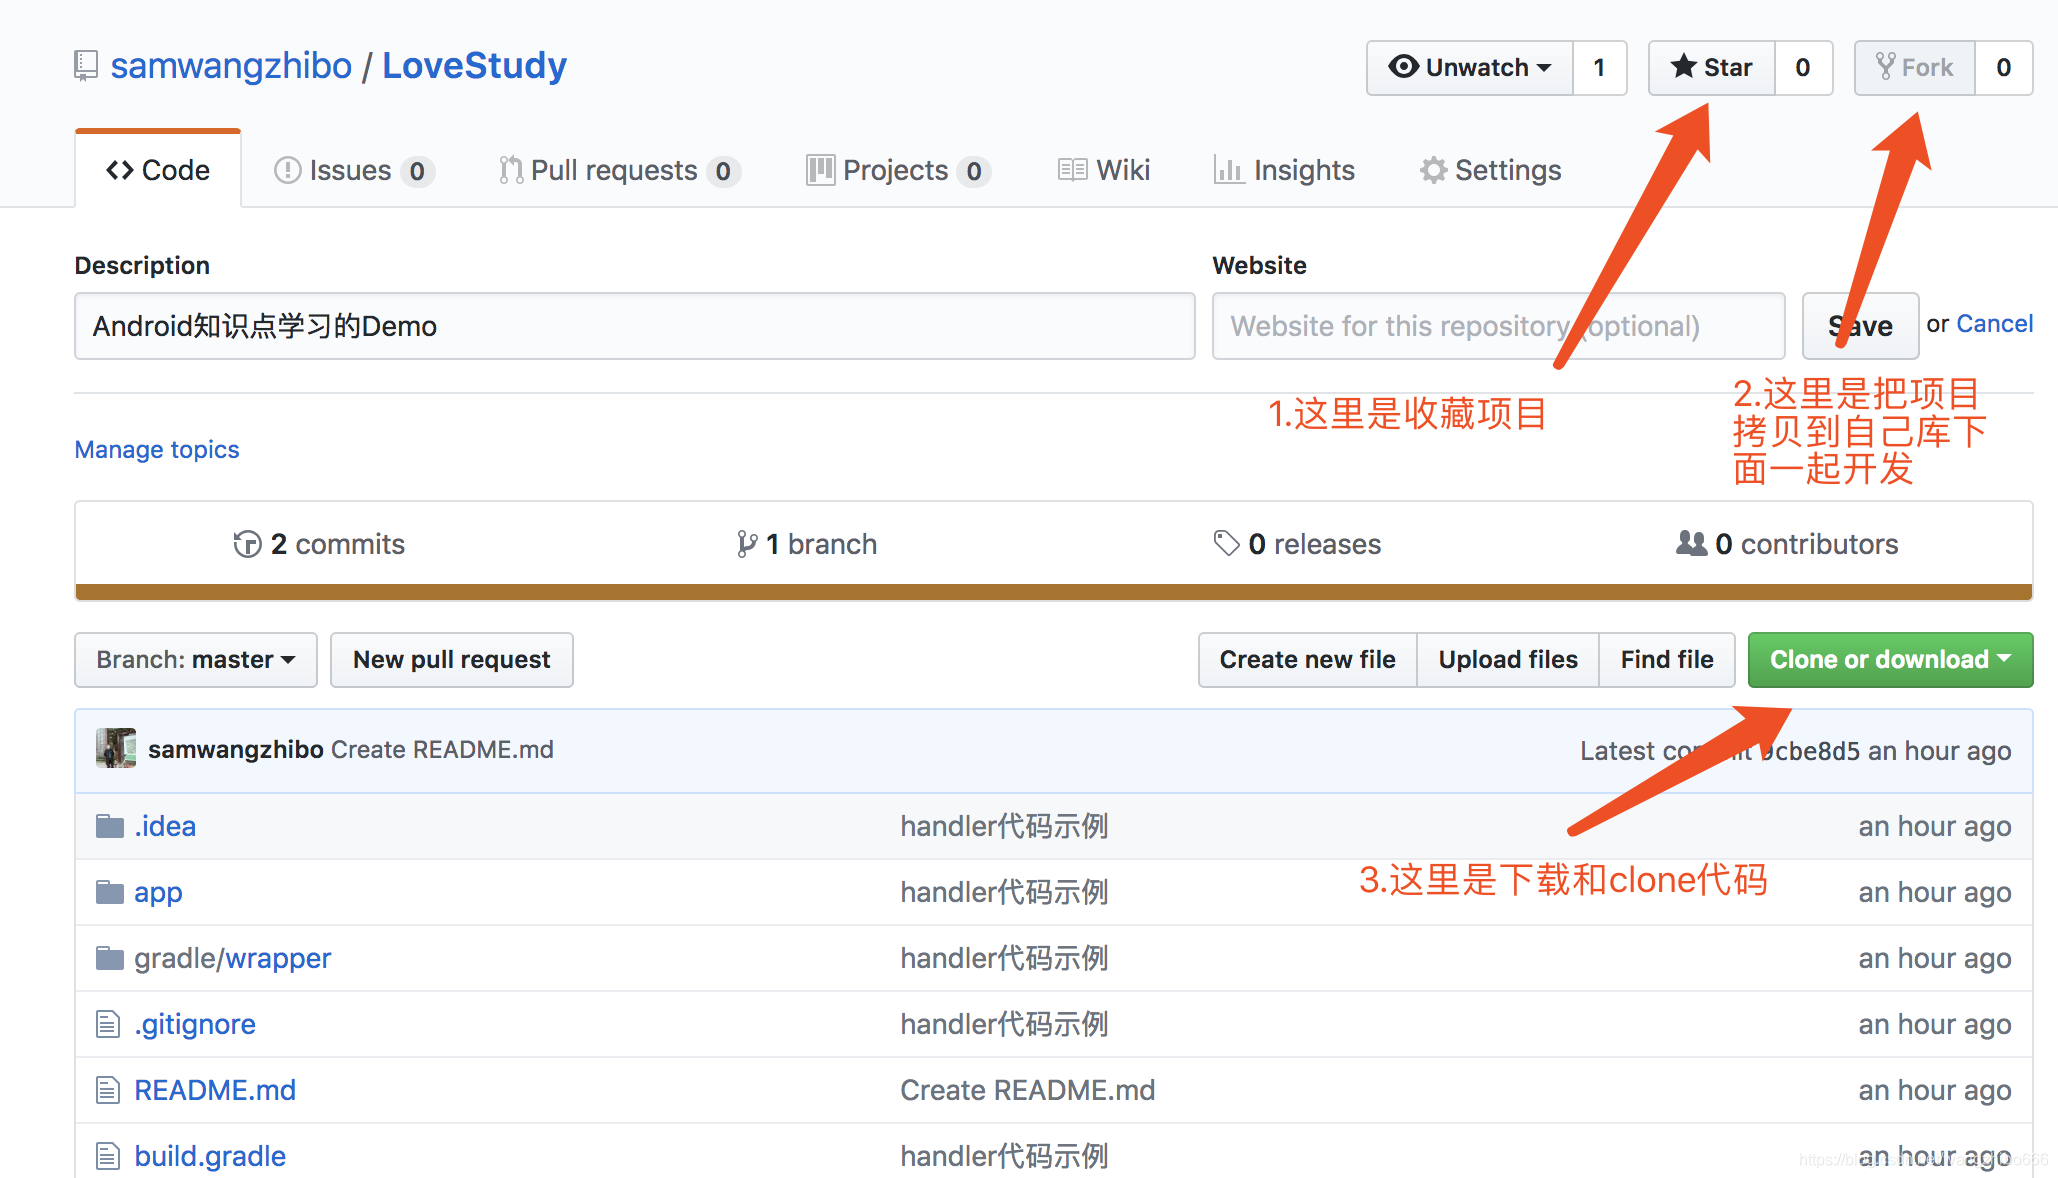The image size is (2058, 1178).
Task: Switch to the Issues tab
Action: [x=354, y=170]
